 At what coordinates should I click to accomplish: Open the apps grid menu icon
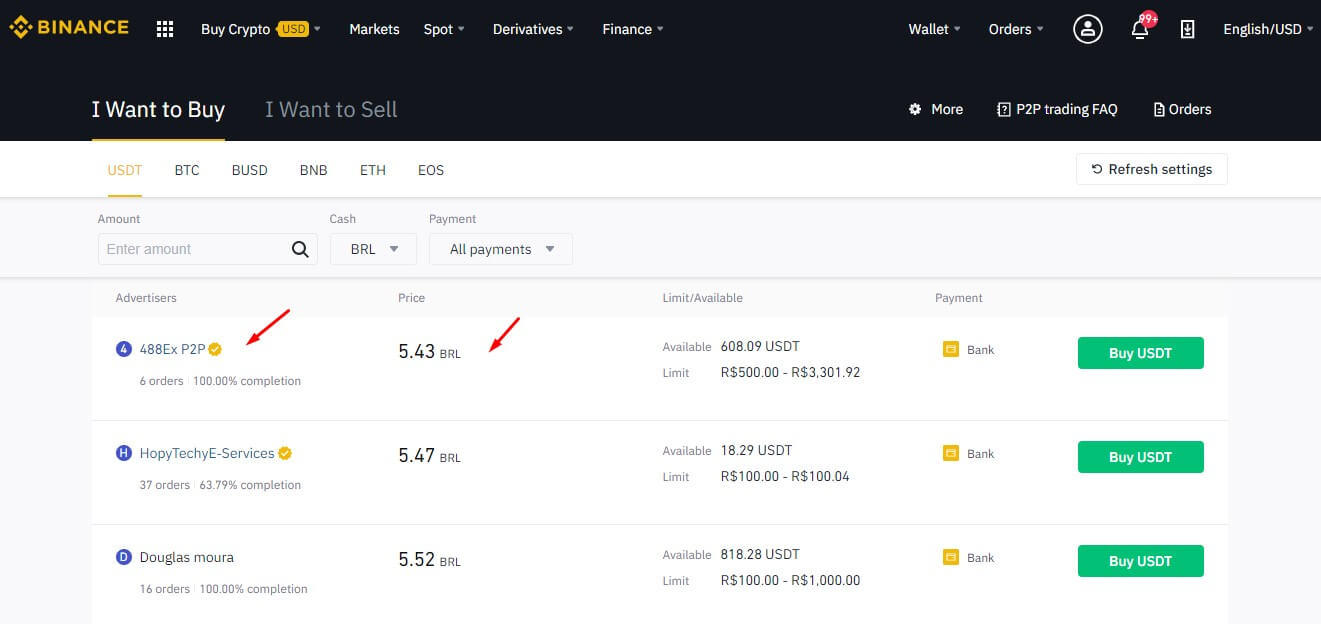[x=165, y=29]
